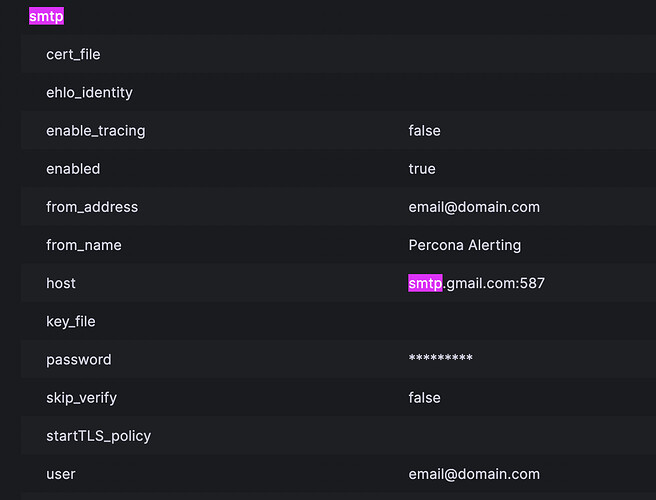Select the masked password asterisks value
The image size is (656, 500).
tap(440, 359)
